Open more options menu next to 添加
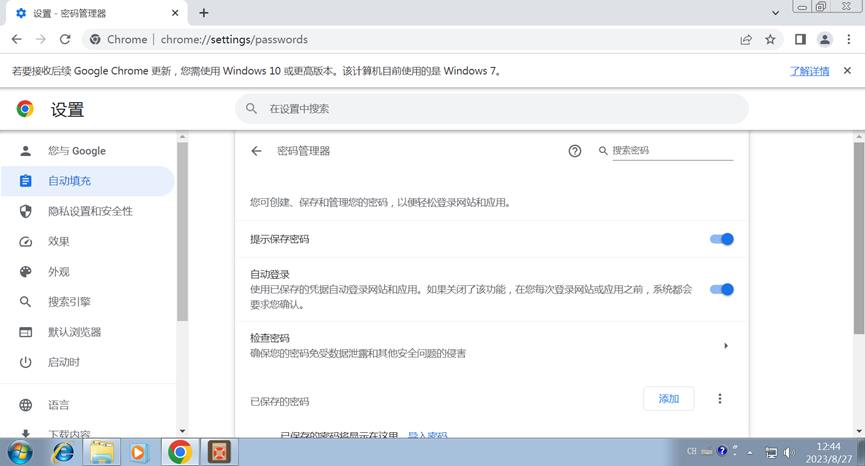The height and width of the screenshot is (466, 865). (x=720, y=399)
